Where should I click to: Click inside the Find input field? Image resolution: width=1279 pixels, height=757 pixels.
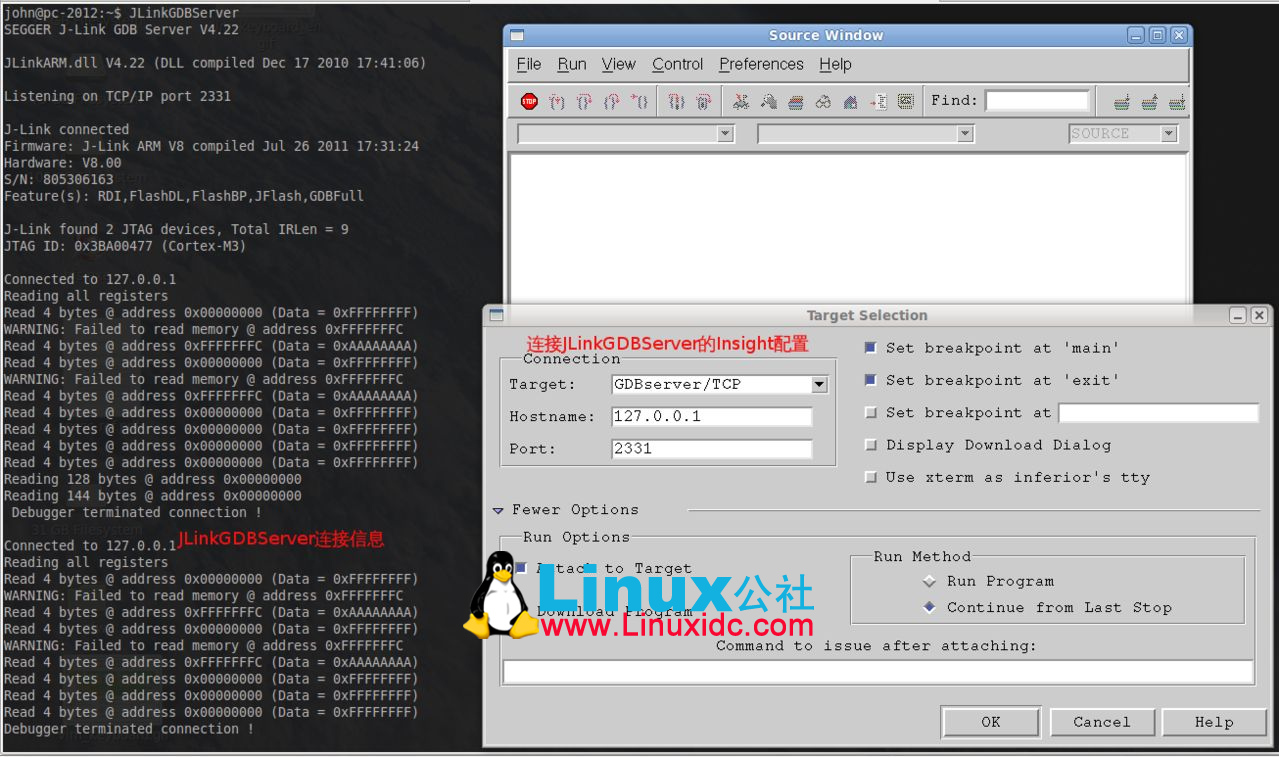pos(1037,100)
